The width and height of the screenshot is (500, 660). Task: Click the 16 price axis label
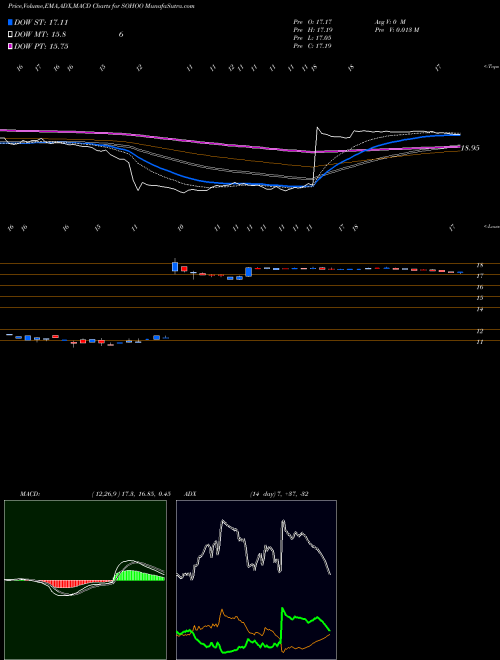click(x=479, y=287)
